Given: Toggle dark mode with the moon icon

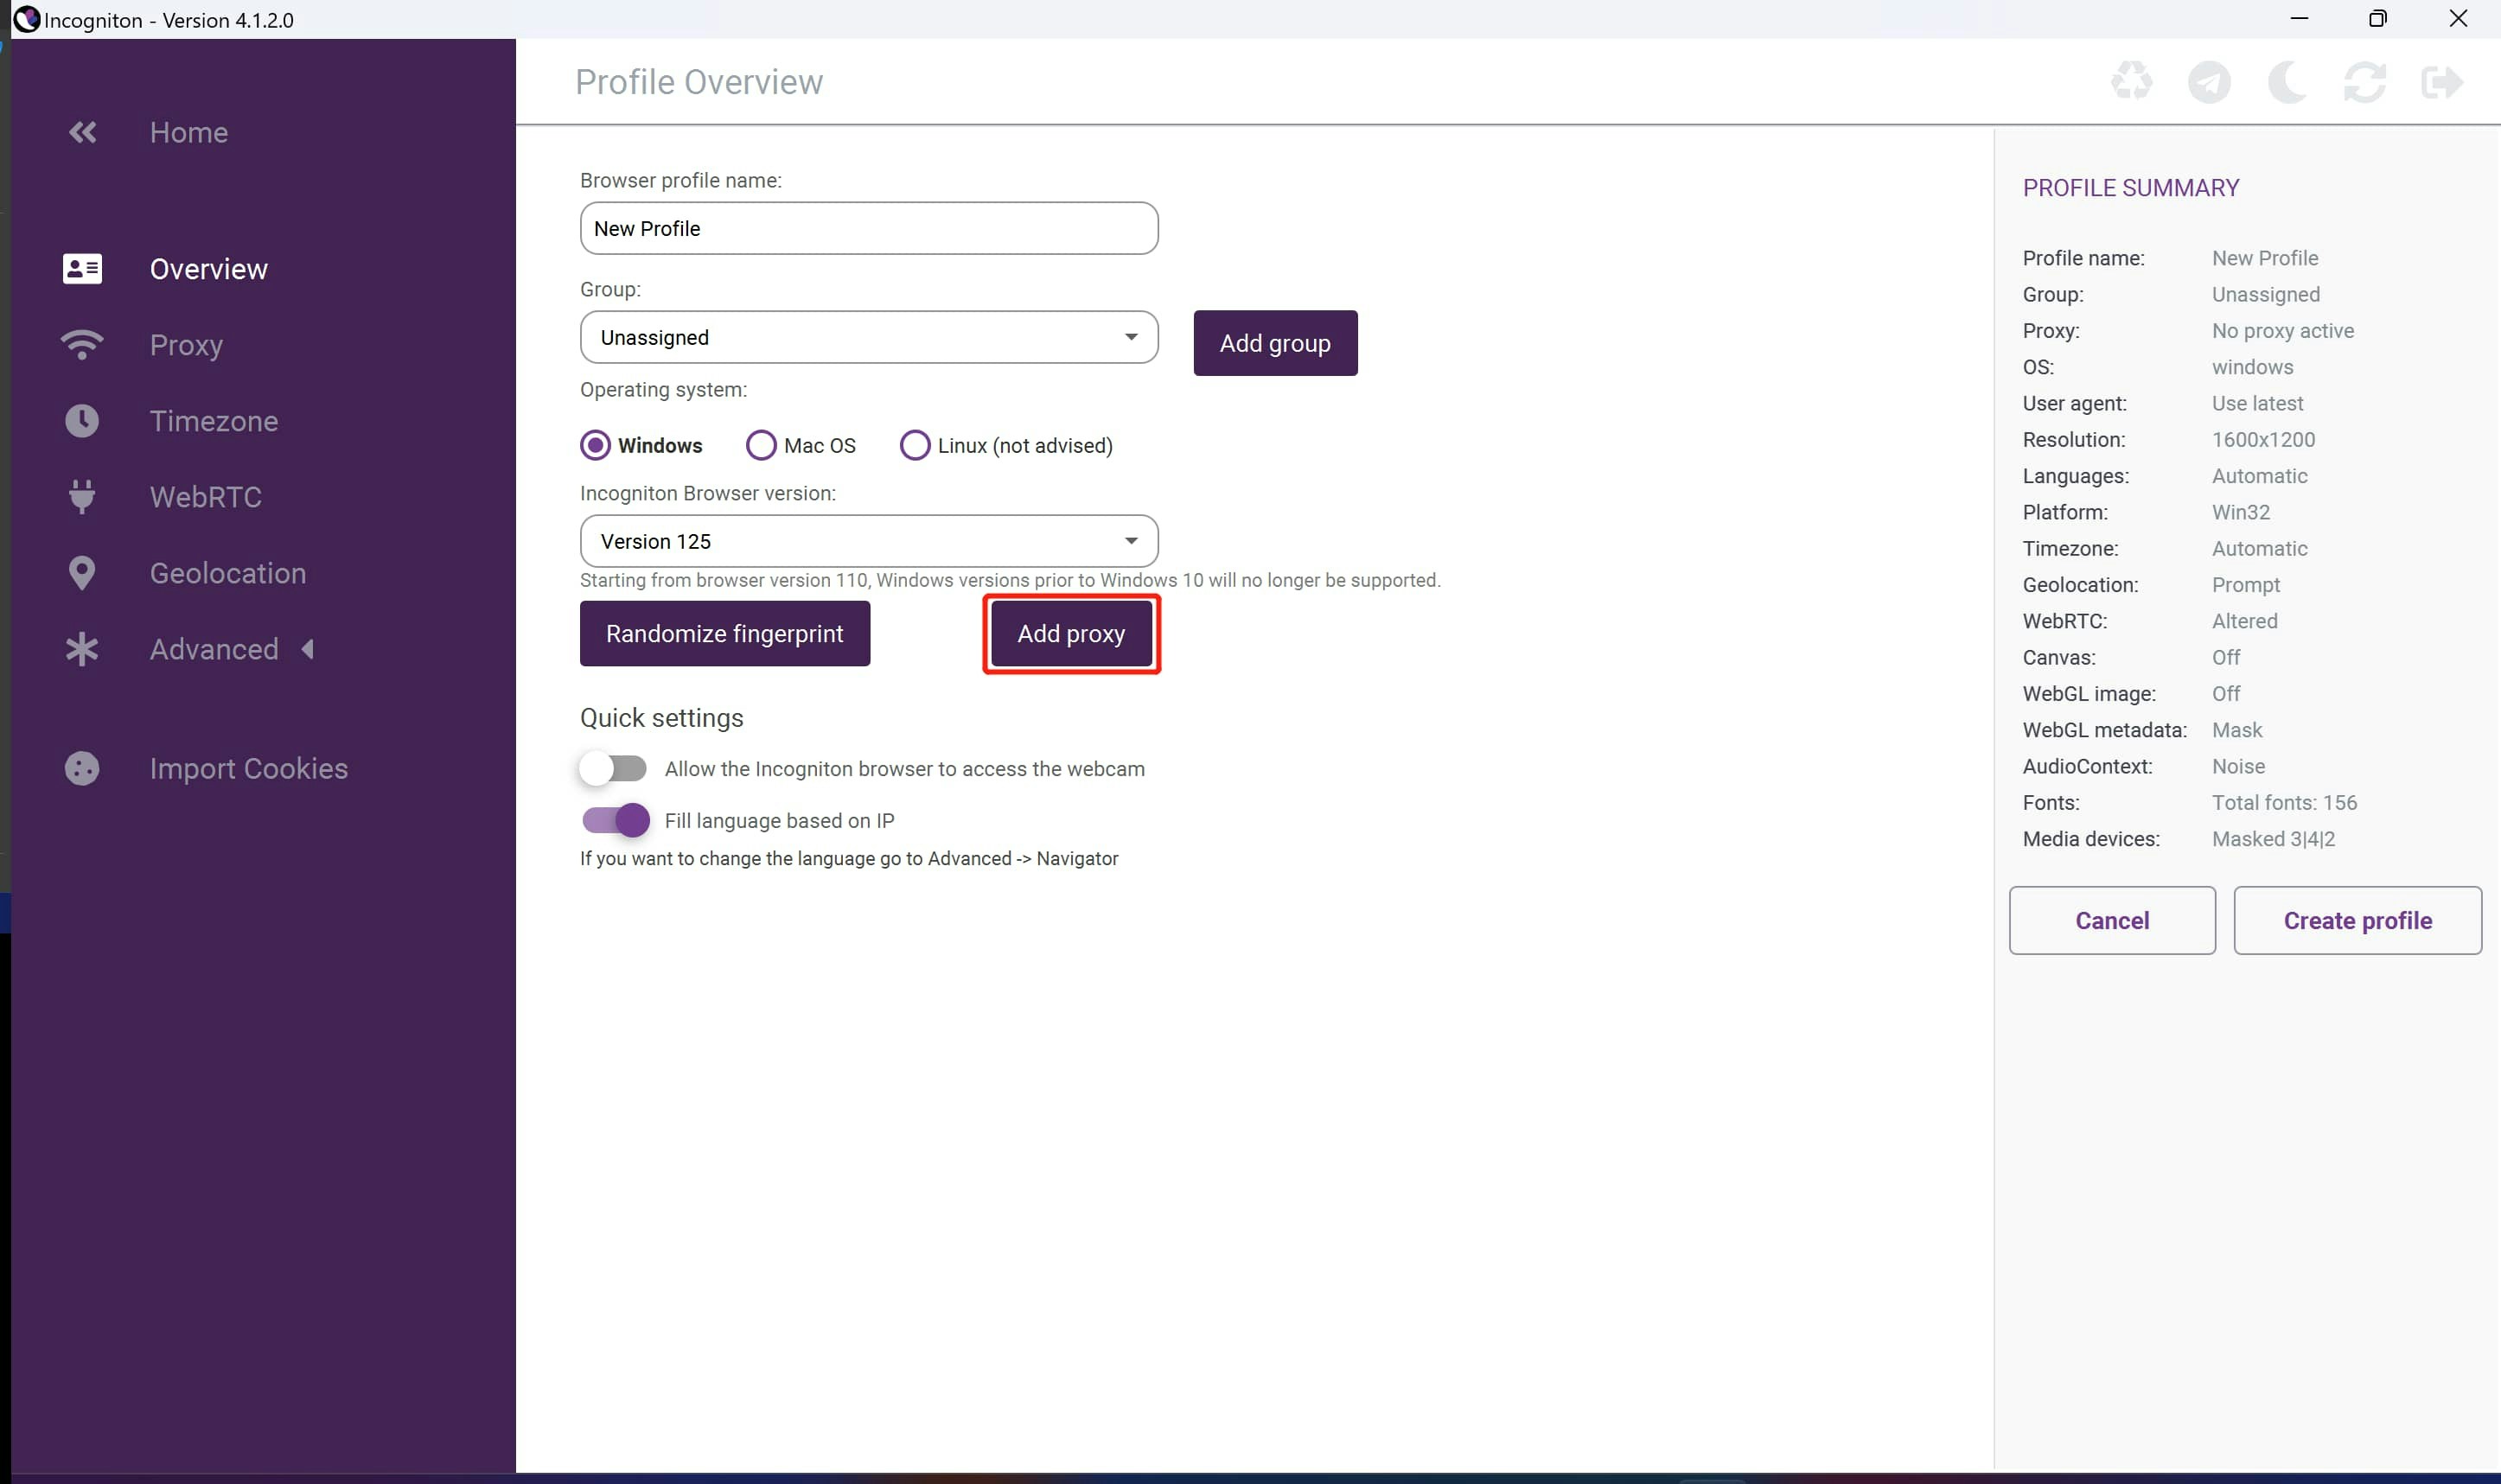Looking at the screenshot, I should [x=2286, y=82].
